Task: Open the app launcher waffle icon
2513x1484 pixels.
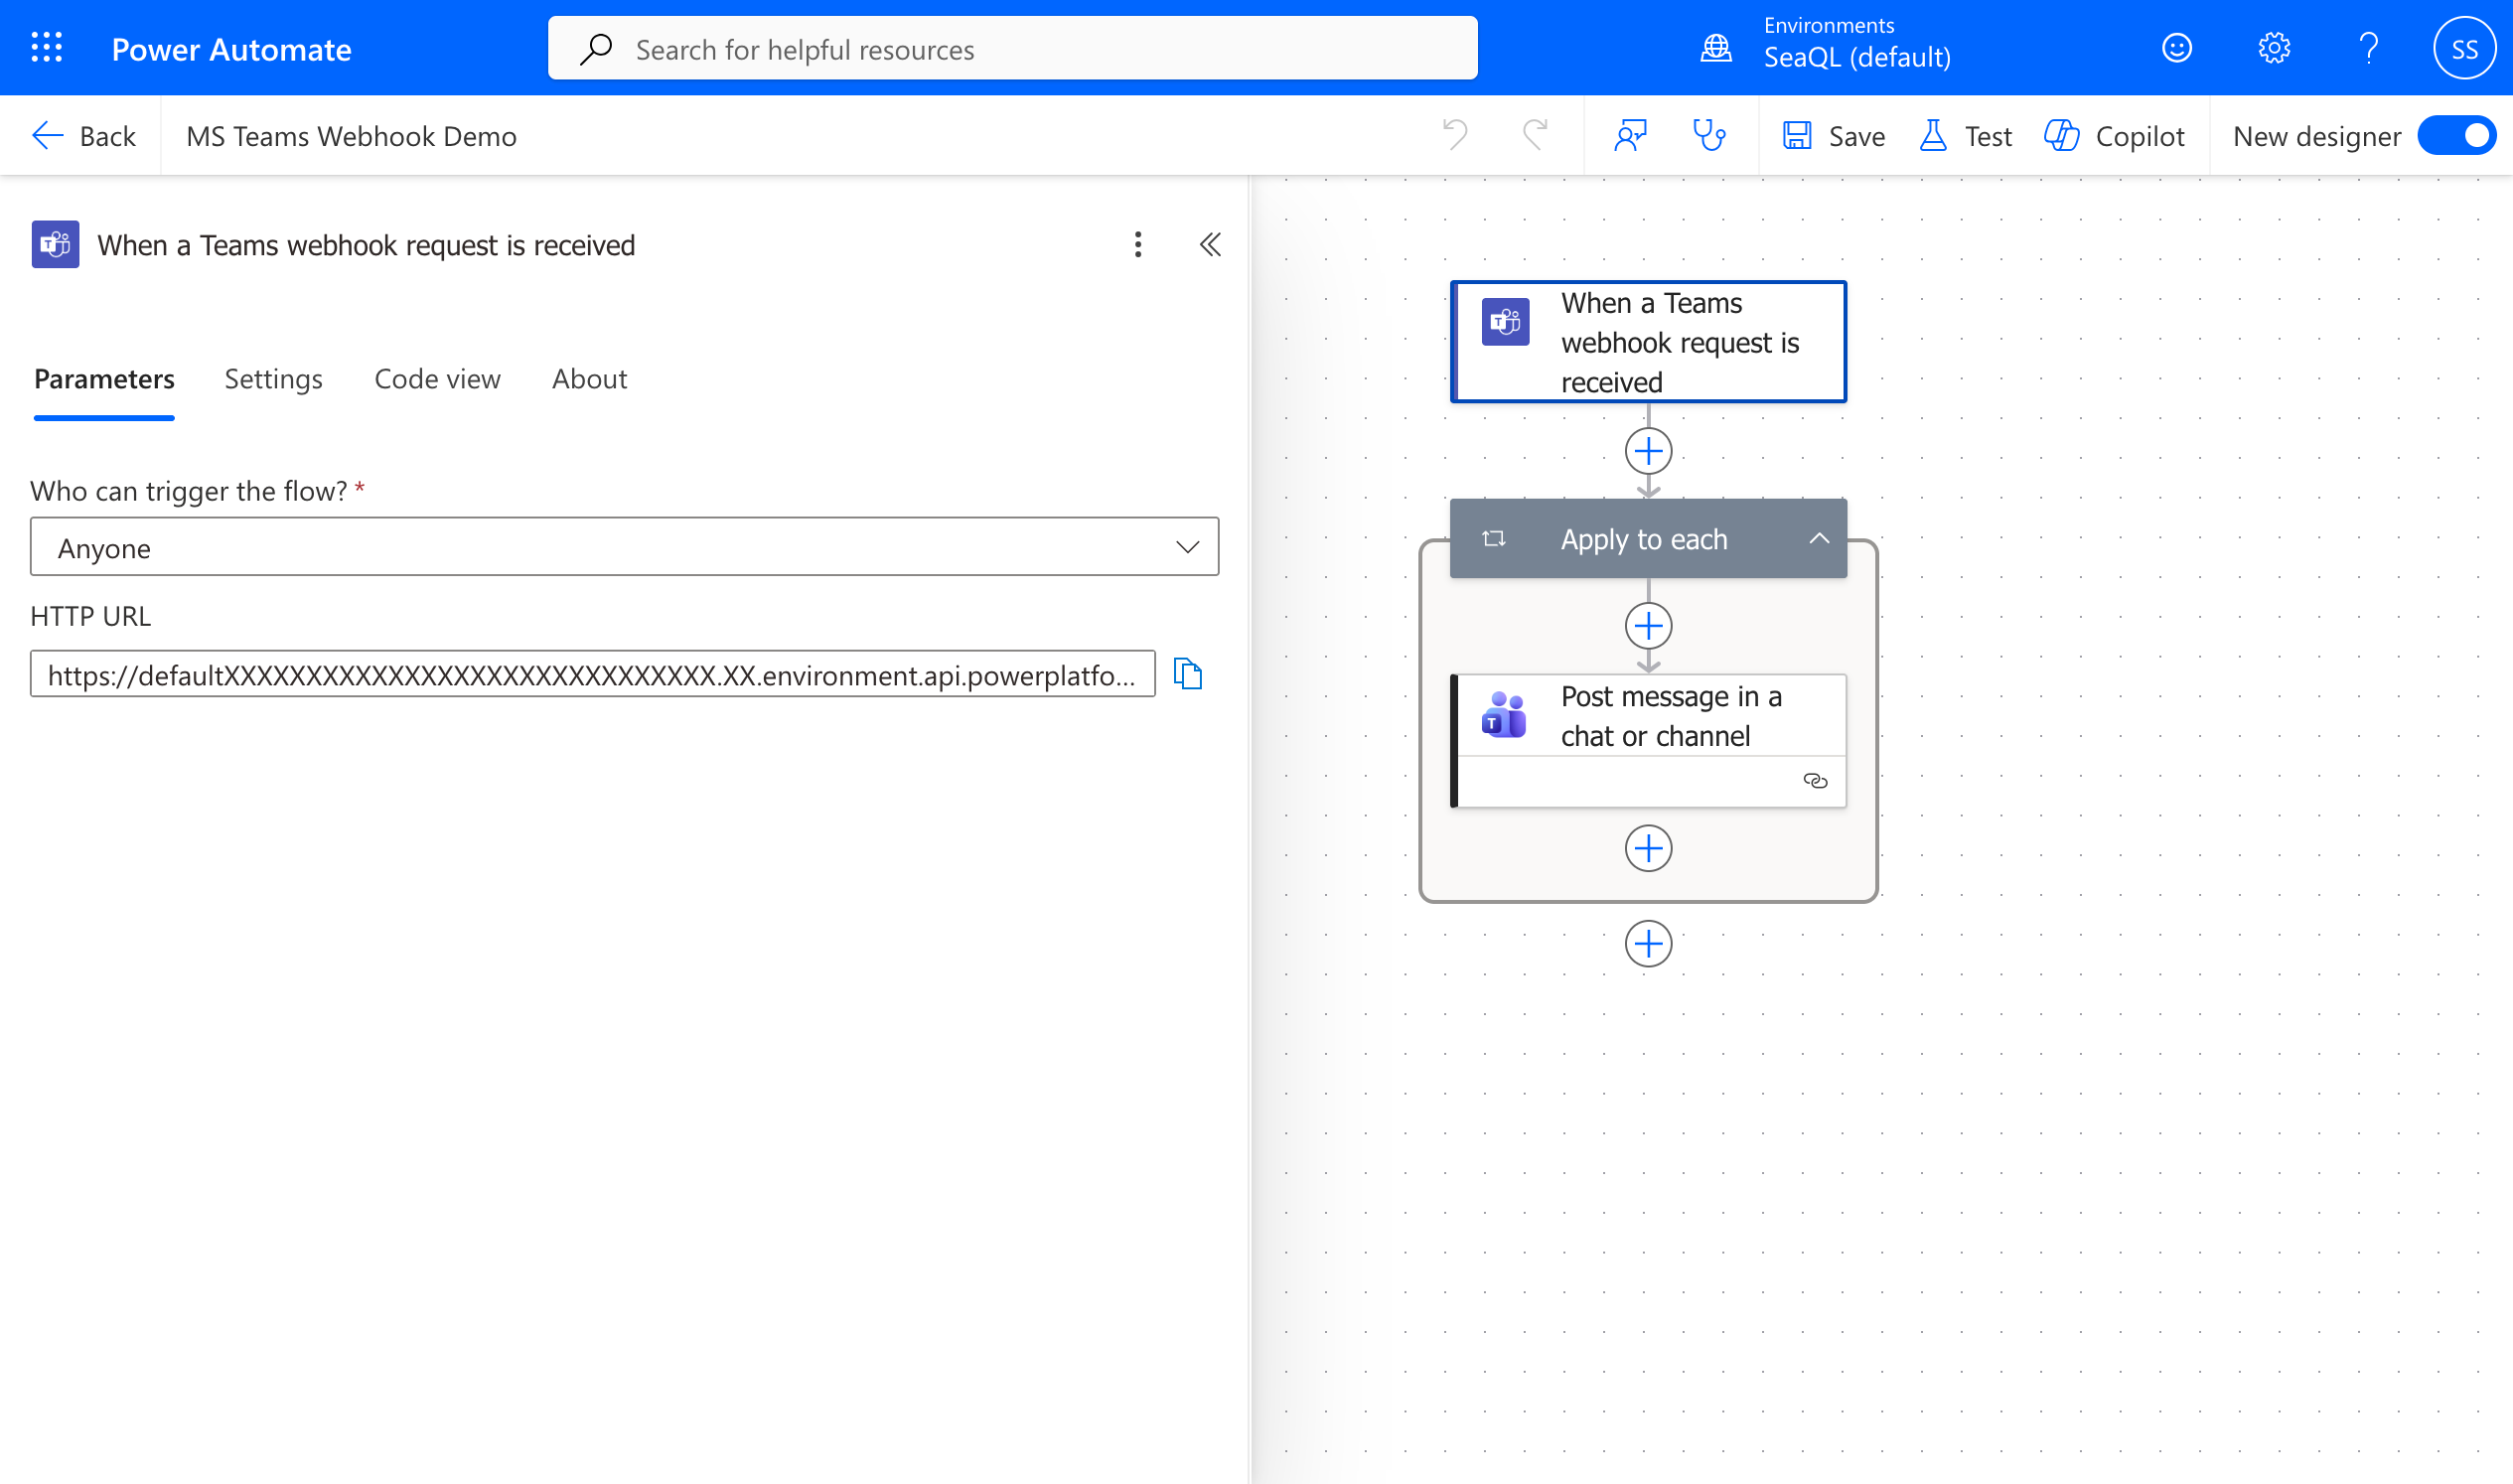Action: tap(46, 48)
